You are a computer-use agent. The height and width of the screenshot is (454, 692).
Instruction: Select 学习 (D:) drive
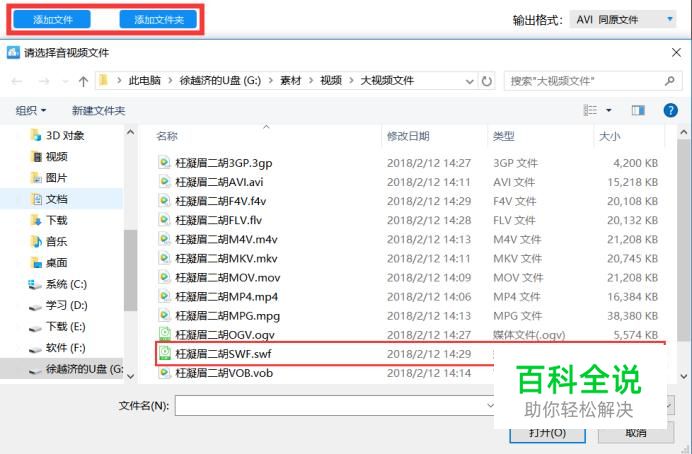[x=58, y=305]
